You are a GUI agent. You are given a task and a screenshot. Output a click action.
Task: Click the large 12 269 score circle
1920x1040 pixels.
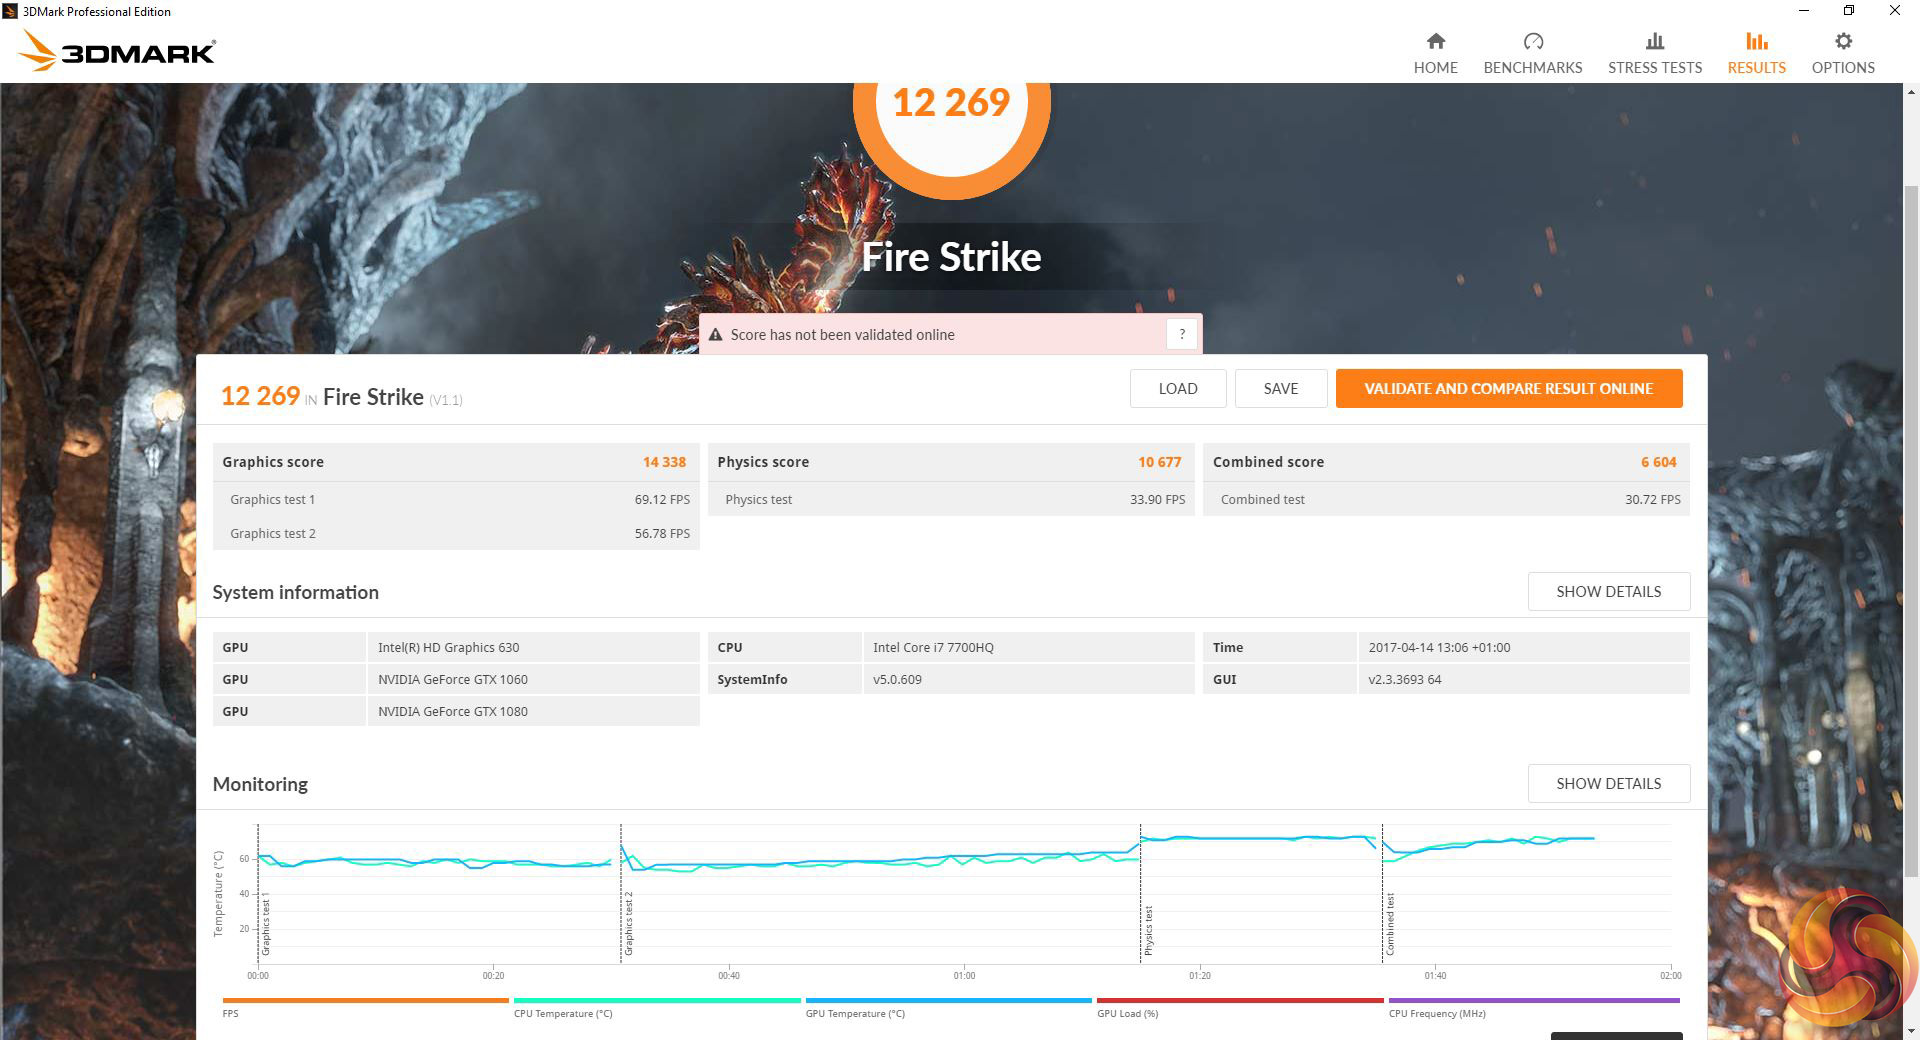[x=952, y=103]
